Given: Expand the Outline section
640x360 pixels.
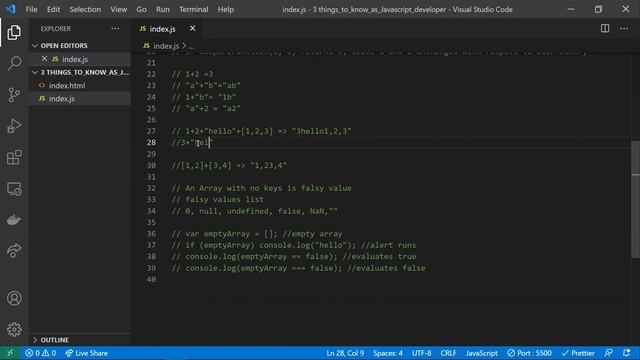Looking at the screenshot, I should pos(80,340).
